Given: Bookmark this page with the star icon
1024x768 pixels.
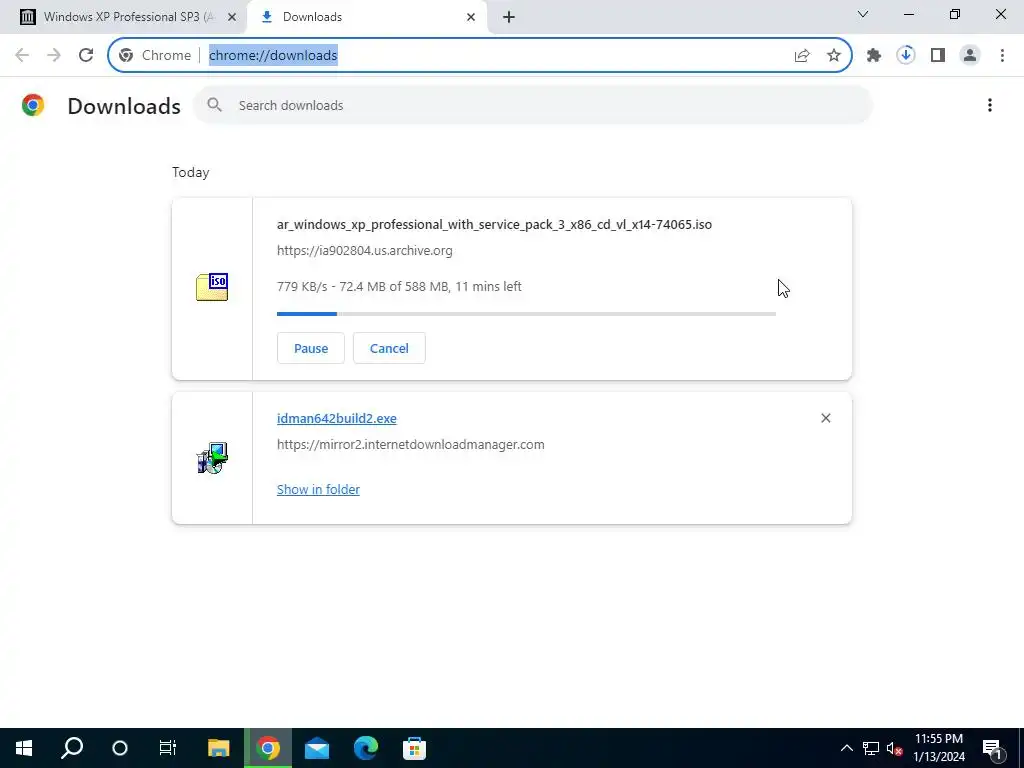Looking at the screenshot, I should coord(834,56).
